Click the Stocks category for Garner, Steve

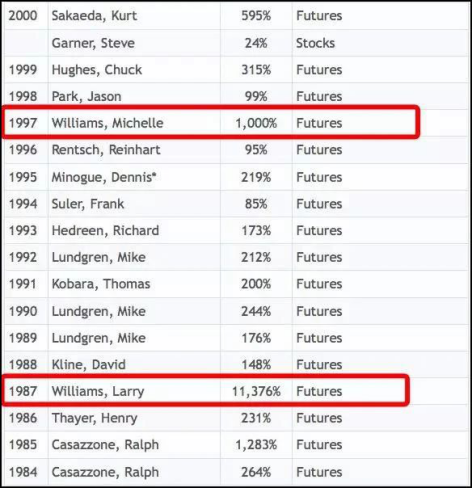[x=315, y=43]
